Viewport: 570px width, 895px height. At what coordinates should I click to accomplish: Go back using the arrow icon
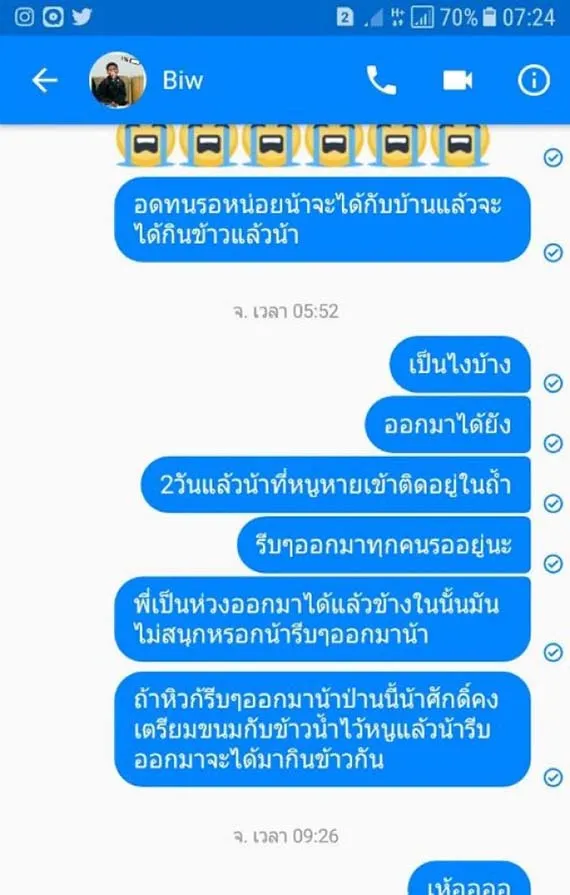pyautogui.click(x=45, y=80)
